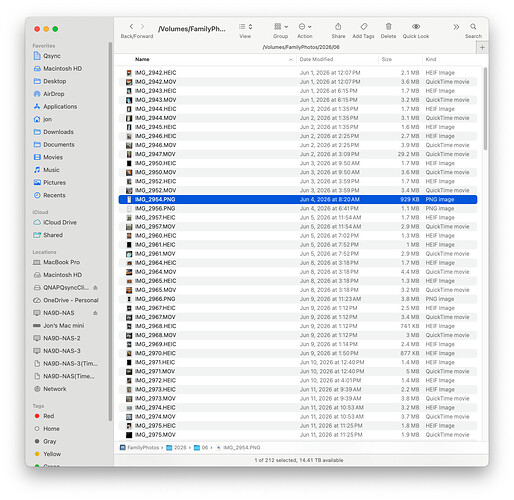The image size is (514, 500).
Task: Open the View list-style switcher
Action: click(x=245, y=26)
